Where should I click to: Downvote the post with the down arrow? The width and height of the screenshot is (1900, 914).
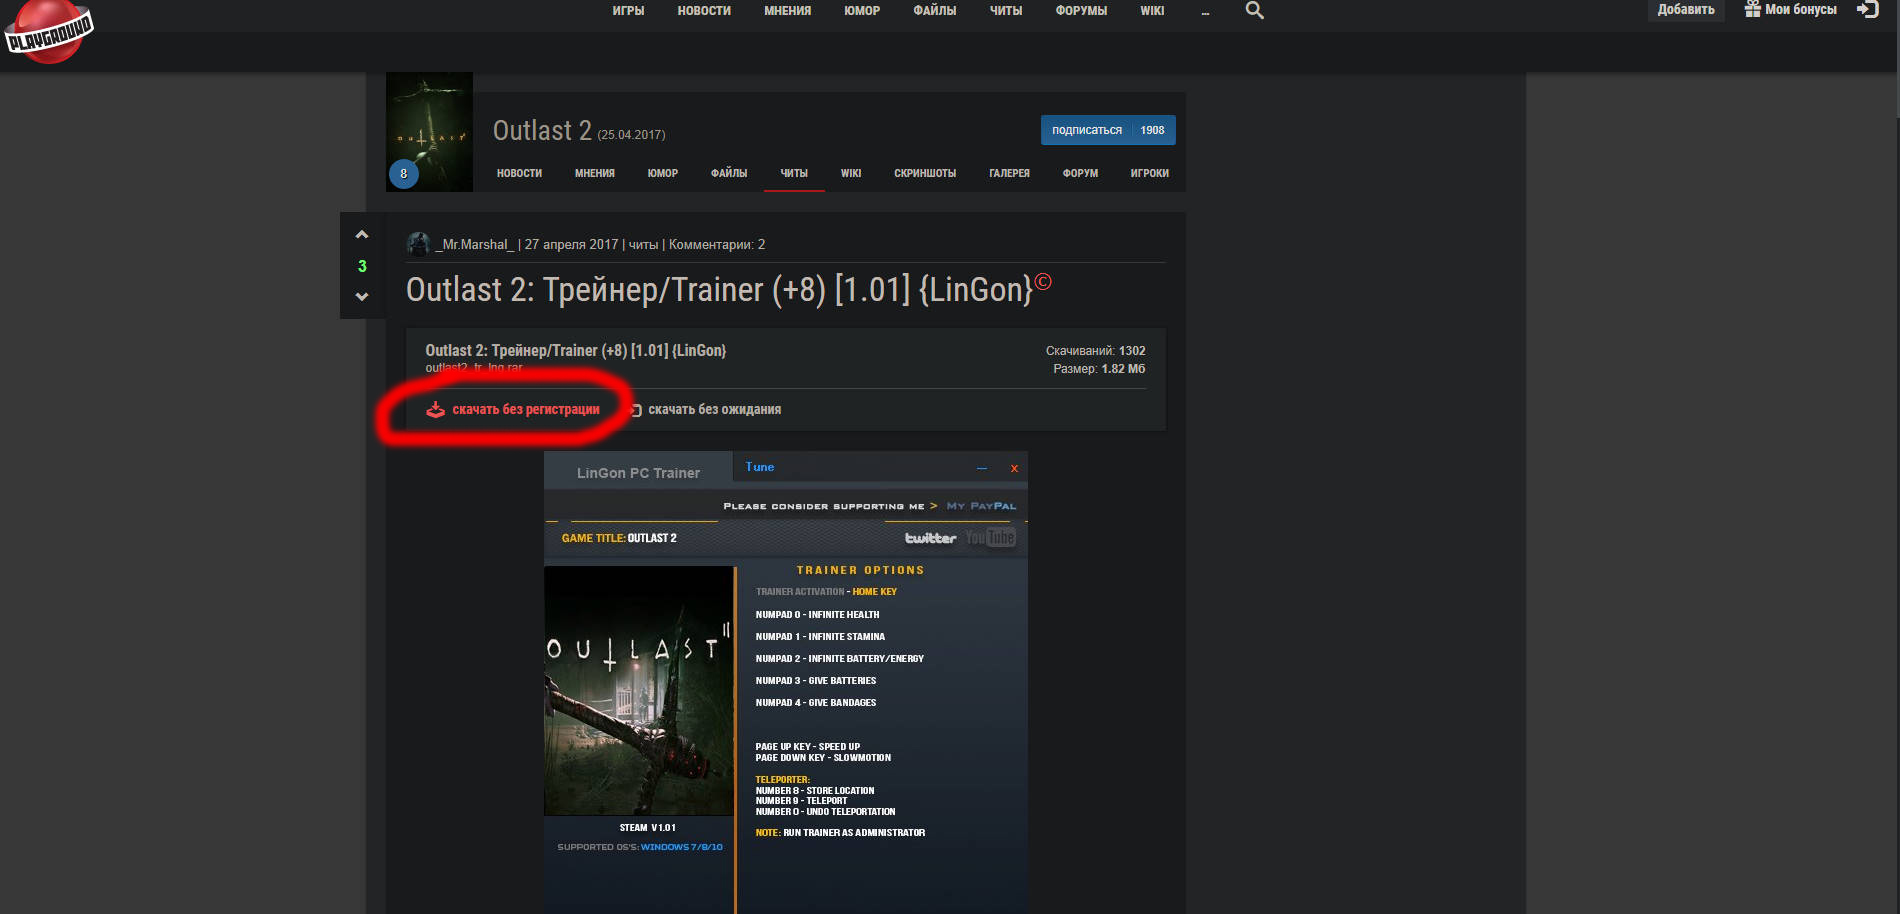362,297
